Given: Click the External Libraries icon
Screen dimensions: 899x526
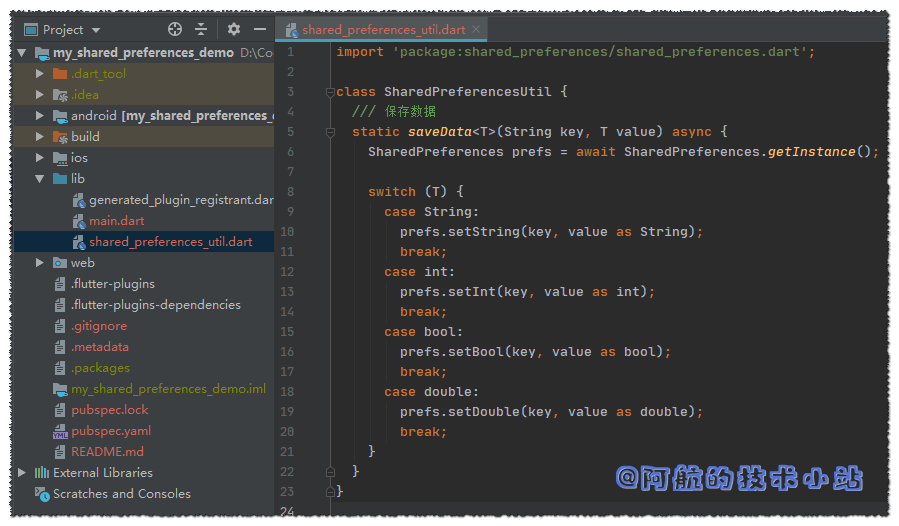Looking at the screenshot, I should coord(42,473).
